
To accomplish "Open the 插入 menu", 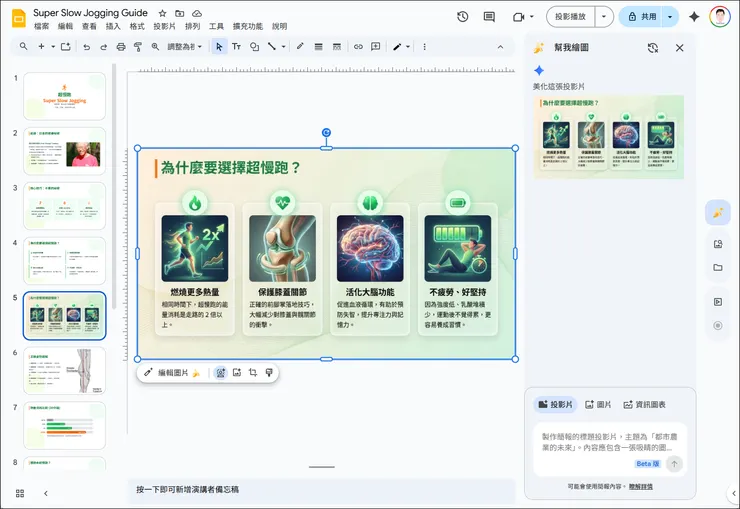I will point(113,26).
